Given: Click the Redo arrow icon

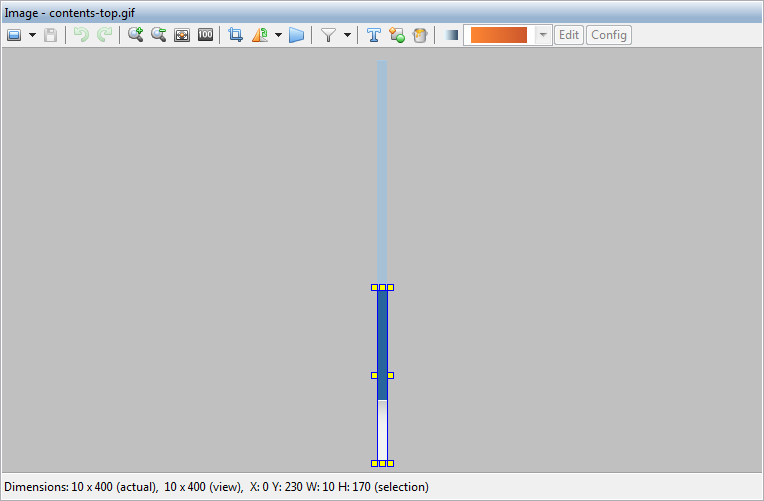Looking at the screenshot, I should 104,35.
